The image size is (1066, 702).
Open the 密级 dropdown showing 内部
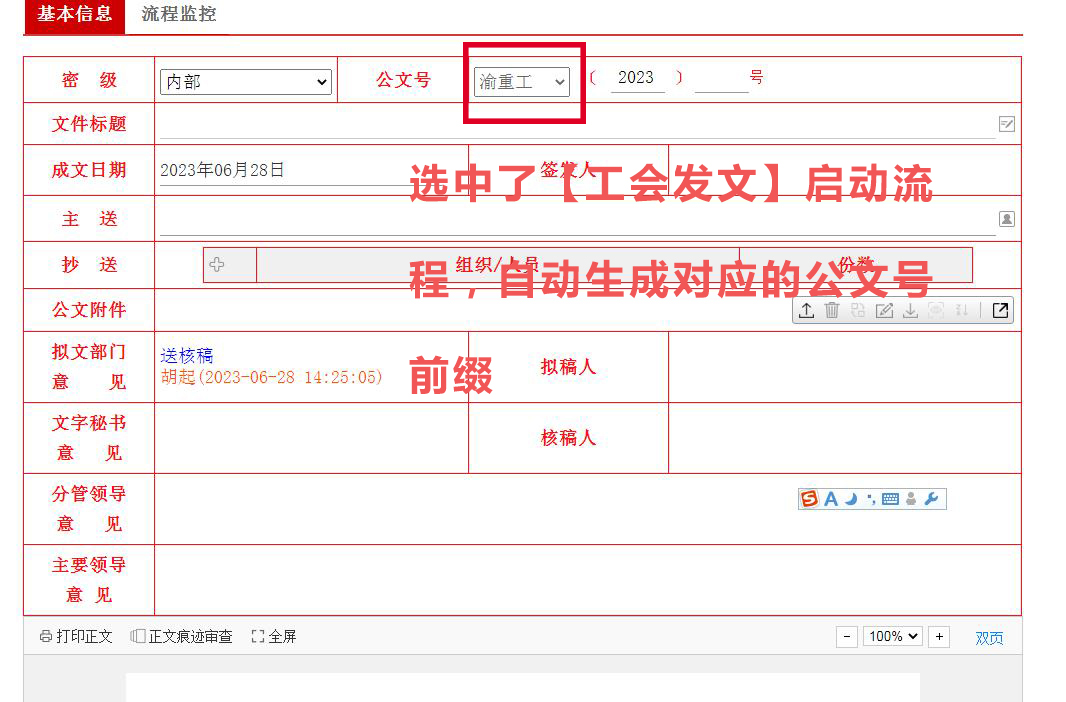[x=246, y=82]
